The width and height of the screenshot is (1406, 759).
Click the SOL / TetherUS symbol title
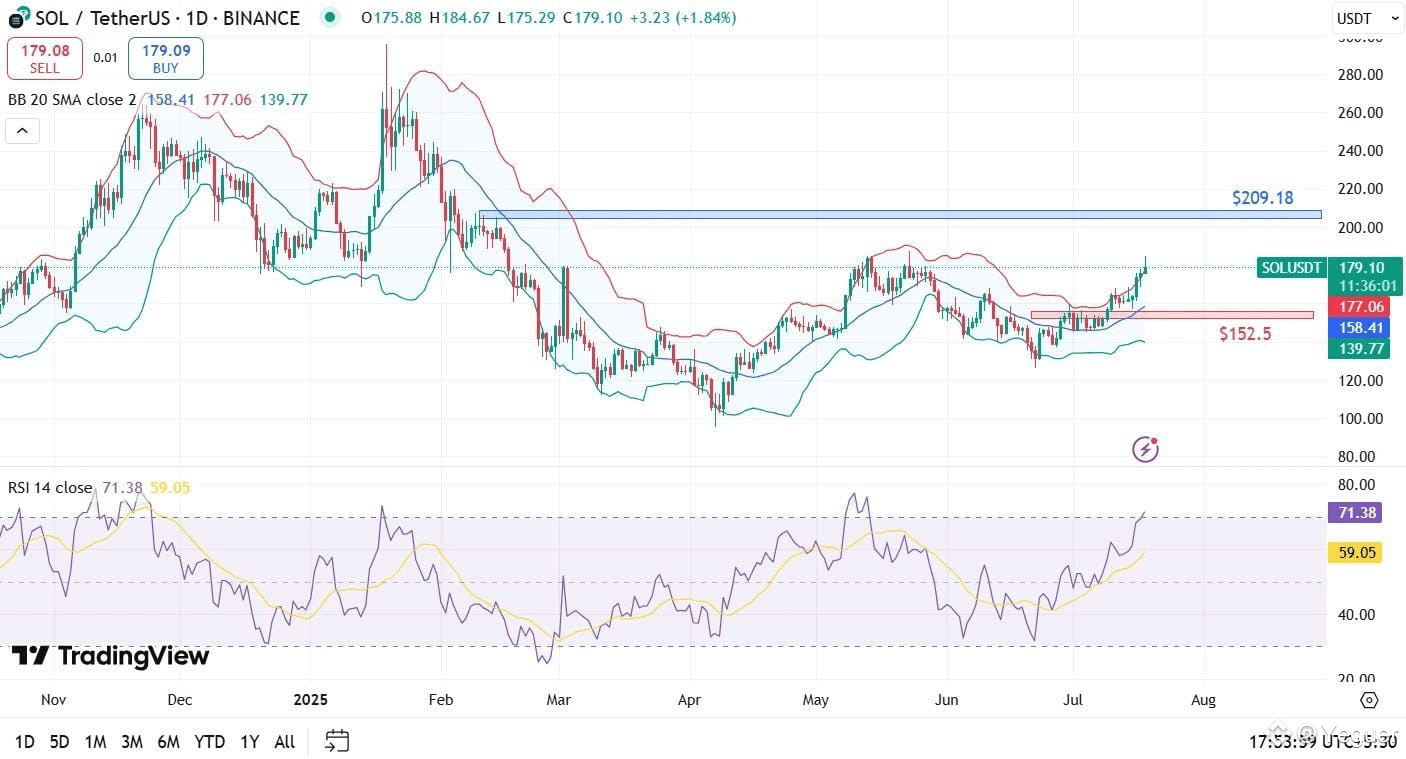point(167,18)
